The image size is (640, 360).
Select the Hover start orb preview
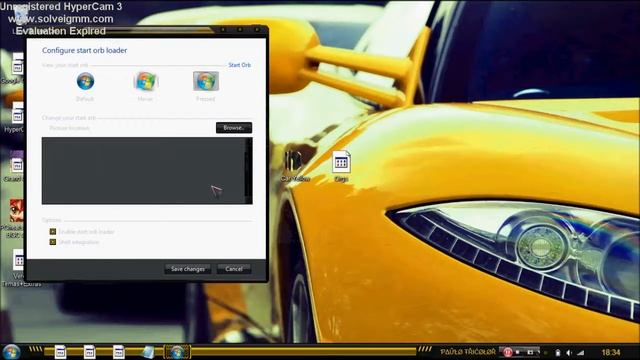tap(145, 81)
